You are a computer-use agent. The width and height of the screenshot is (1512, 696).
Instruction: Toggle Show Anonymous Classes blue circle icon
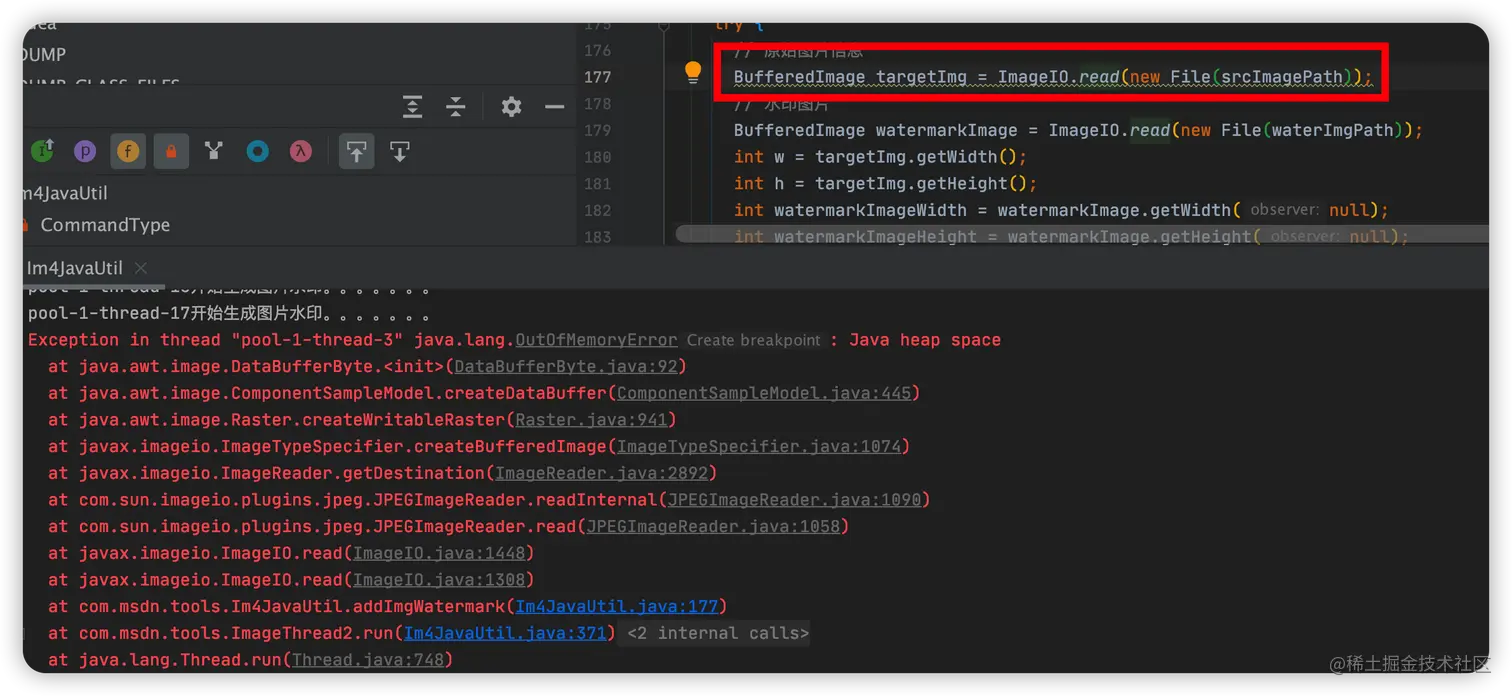pyautogui.click(x=257, y=151)
